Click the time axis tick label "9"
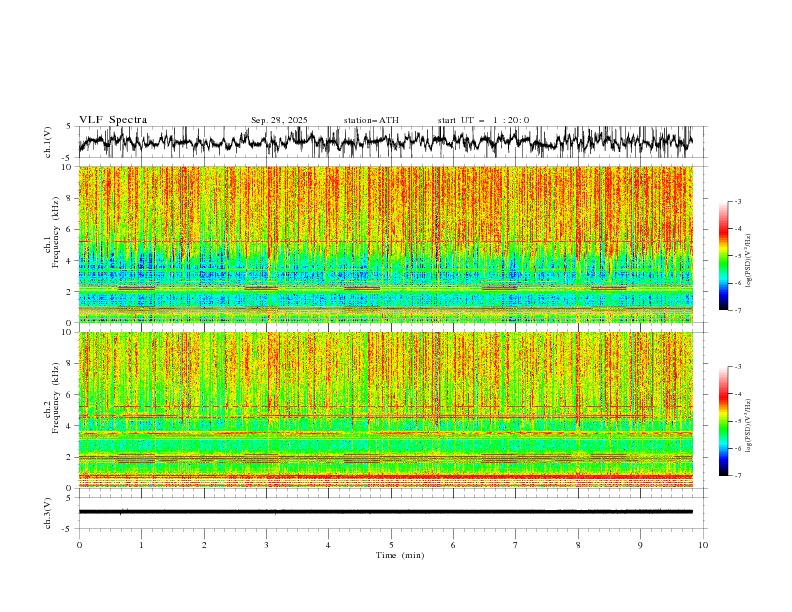Screen dimensions: 792x612 coord(640,545)
